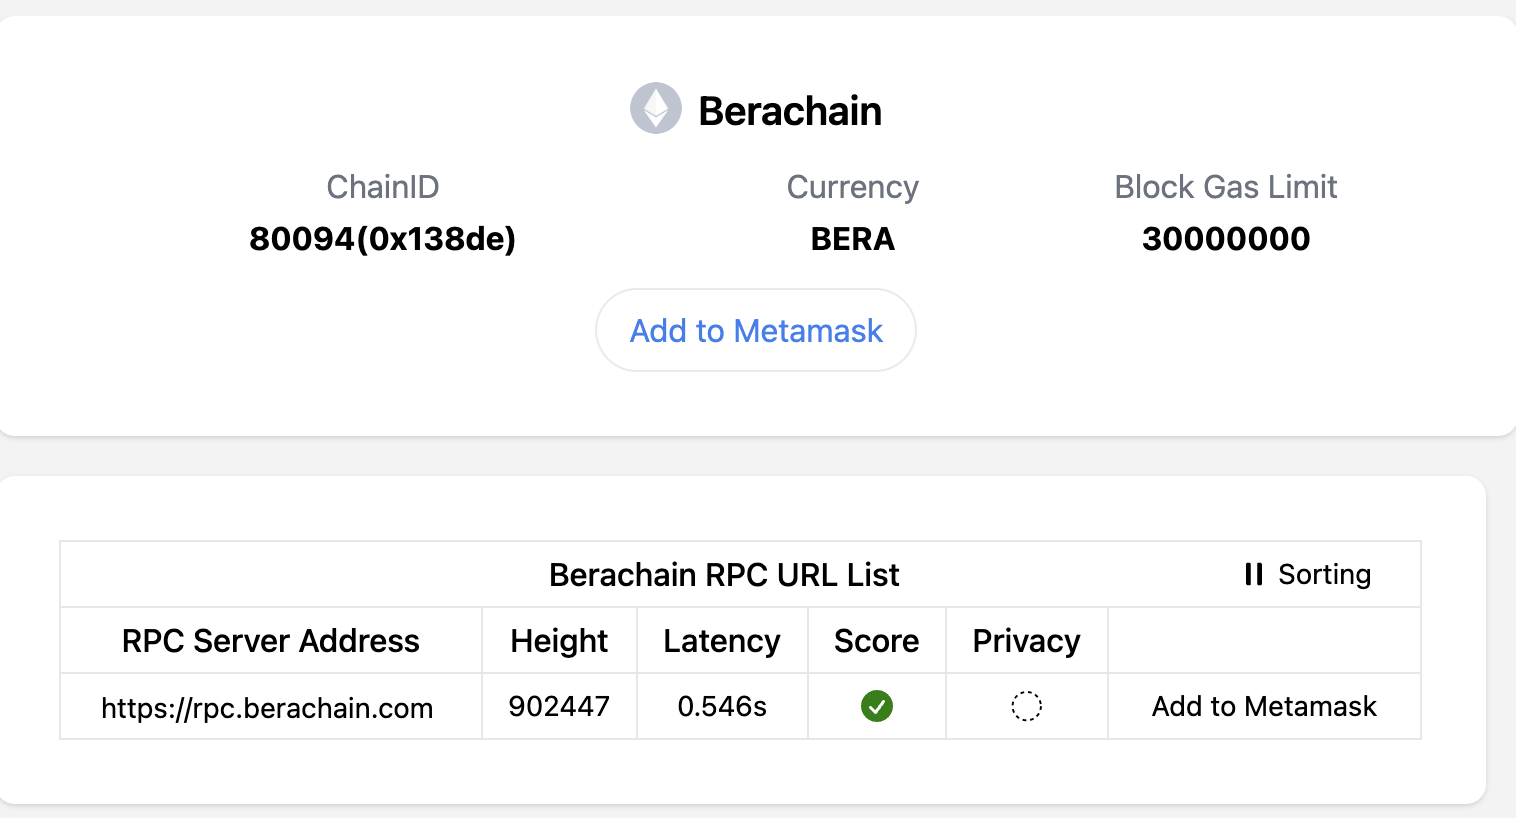Click Add to Metamask in the RPC row

point(1264,706)
